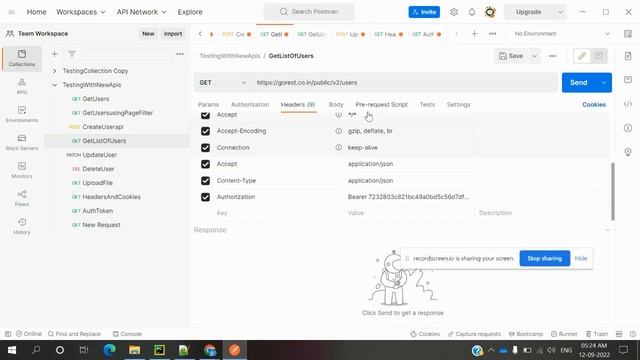Open the GET method dropdown
Viewport: 640px width, 360px height.
tap(222, 82)
